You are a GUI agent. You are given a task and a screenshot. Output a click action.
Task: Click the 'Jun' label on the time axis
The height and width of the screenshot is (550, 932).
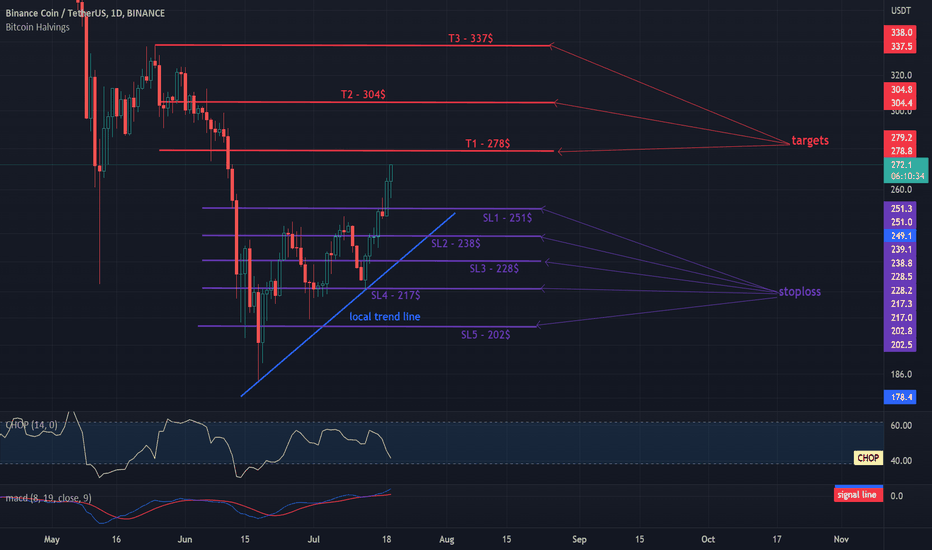(x=185, y=540)
